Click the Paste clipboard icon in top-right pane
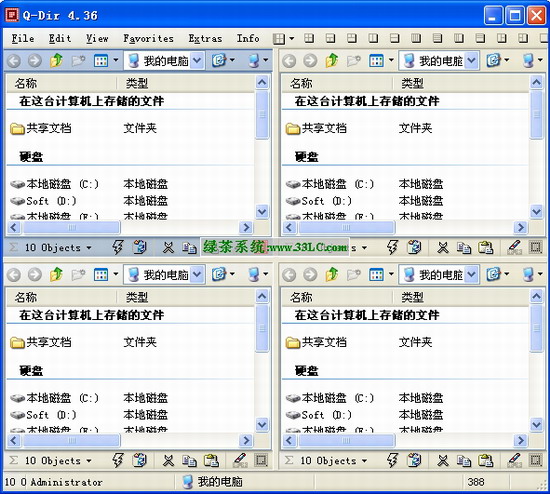Viewport: 550px width, 494px height. point(485,248)
